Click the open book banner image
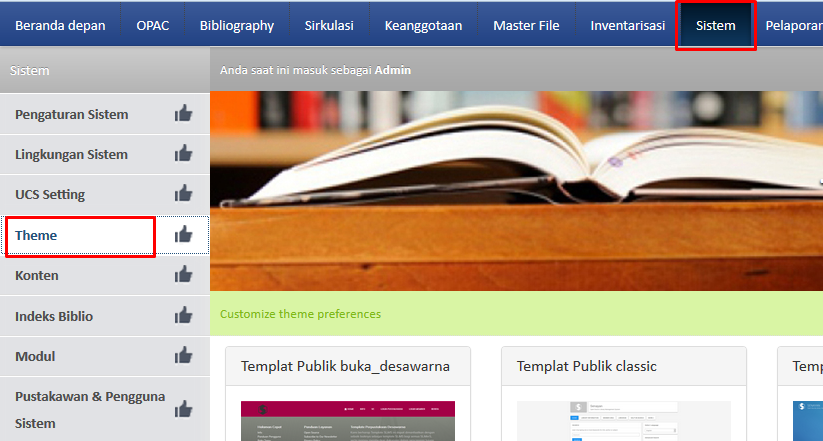Screen dimensions: 823x441 516,191
